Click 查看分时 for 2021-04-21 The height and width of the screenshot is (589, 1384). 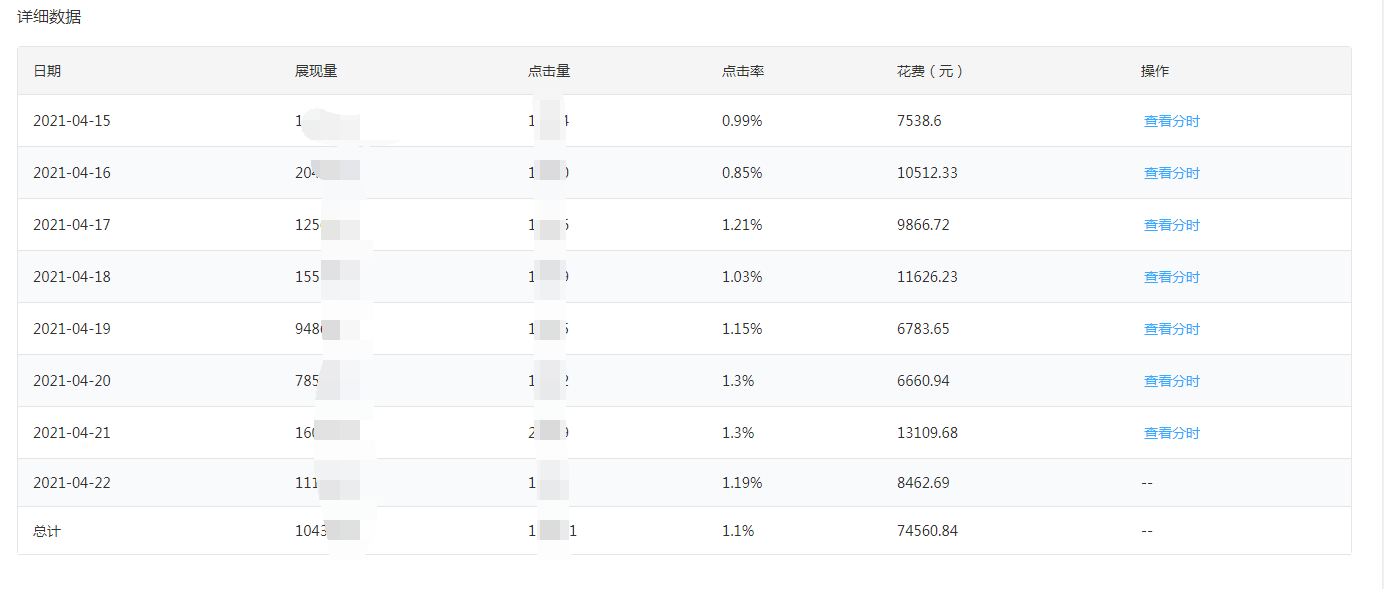tap(1171, 433)
